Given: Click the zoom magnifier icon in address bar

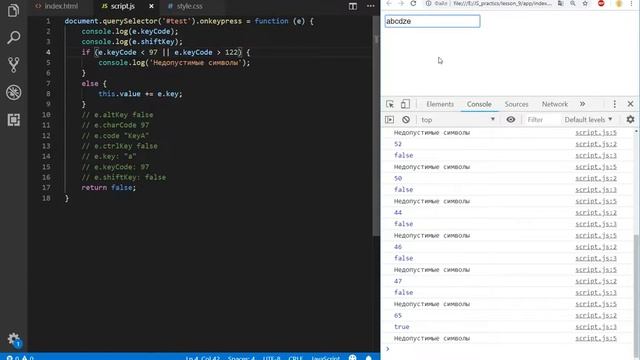Looking at the screenshot, I should pos(573,3).
